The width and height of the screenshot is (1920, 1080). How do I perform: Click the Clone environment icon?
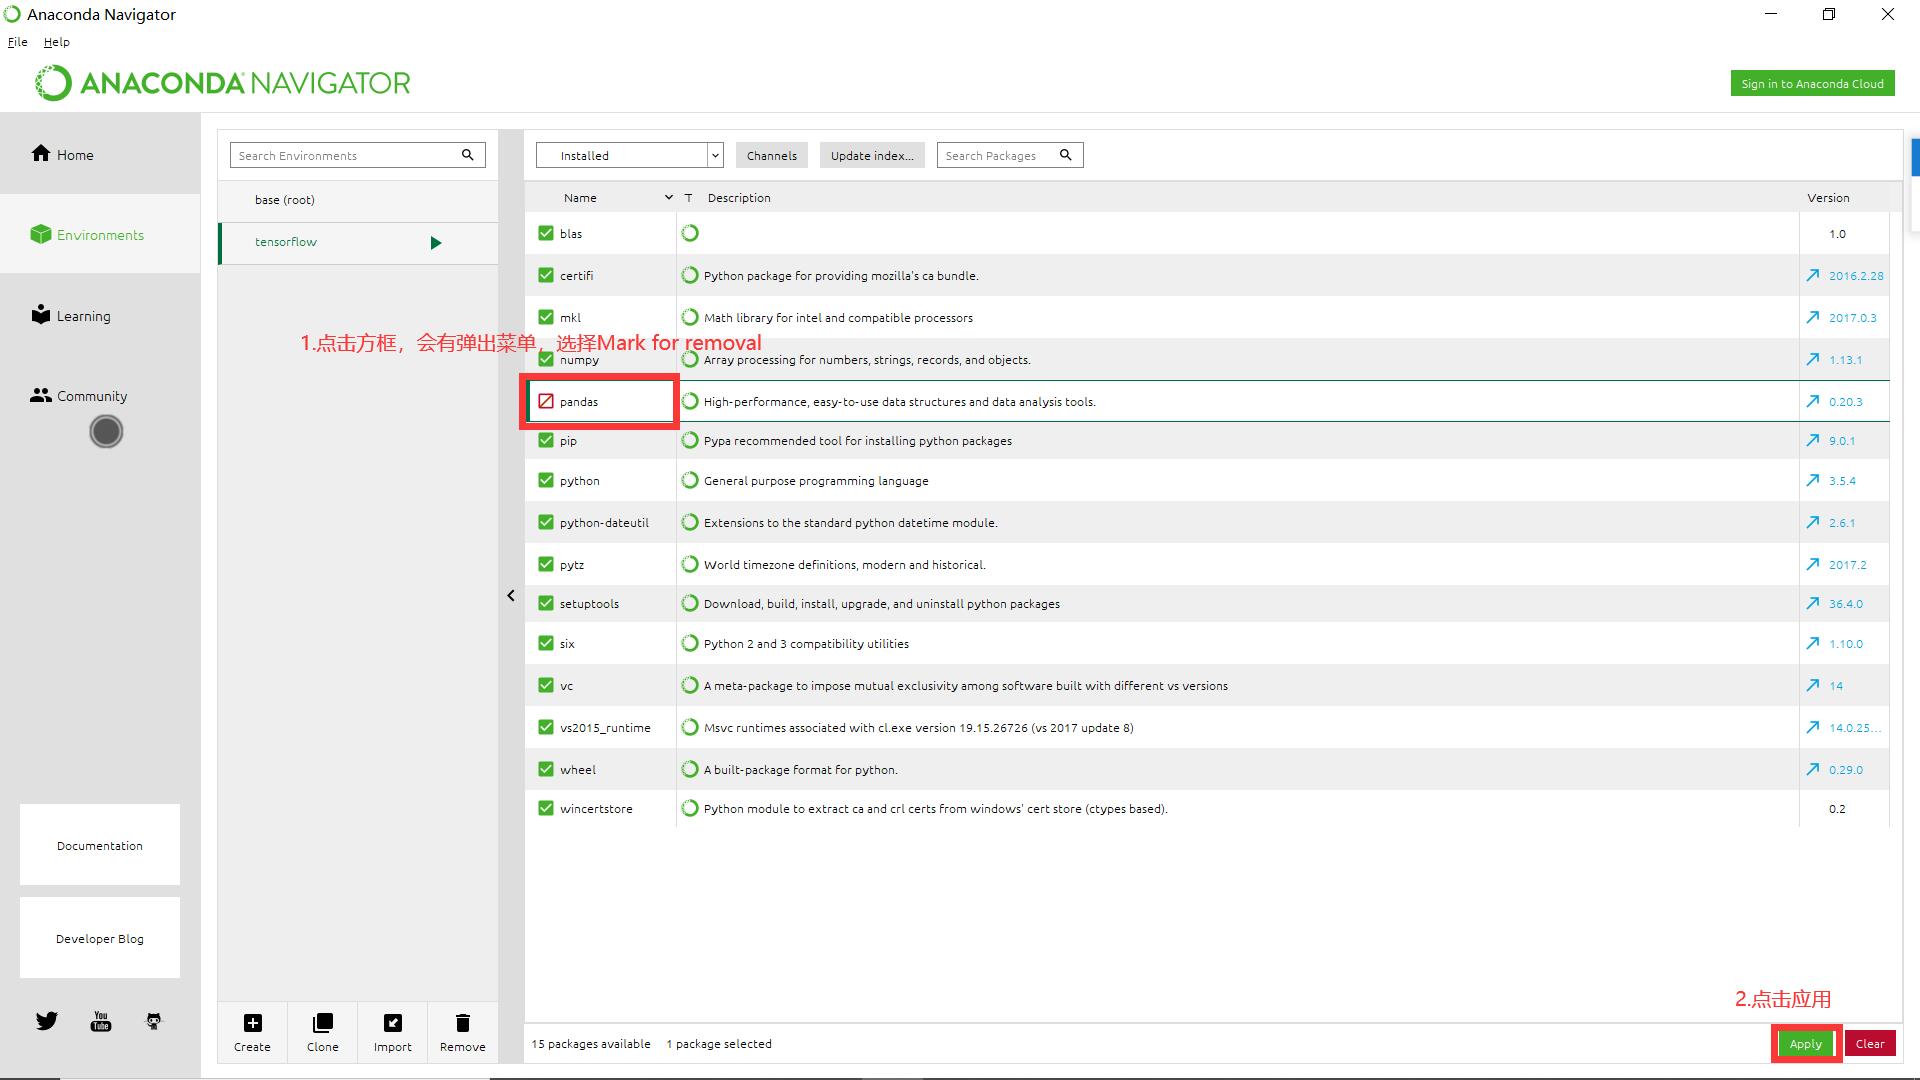point(322,1023)
